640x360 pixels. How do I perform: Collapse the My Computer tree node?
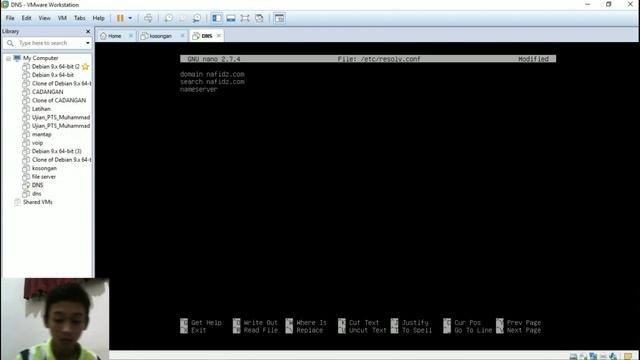pos(8,58)
